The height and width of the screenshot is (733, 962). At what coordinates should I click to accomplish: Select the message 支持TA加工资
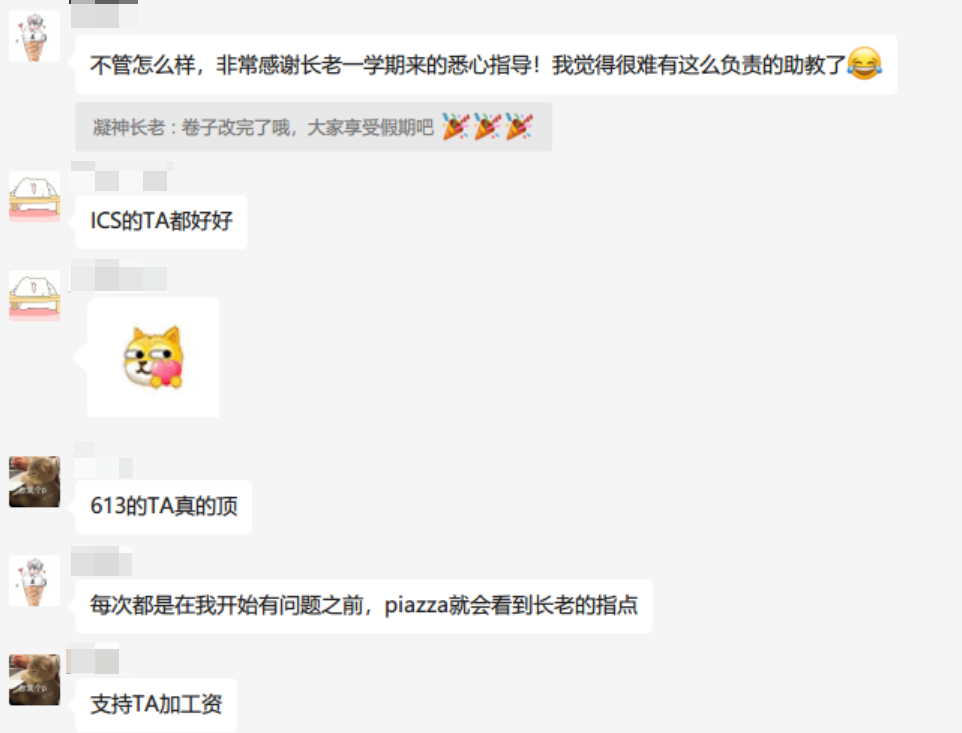coord(156,705)
